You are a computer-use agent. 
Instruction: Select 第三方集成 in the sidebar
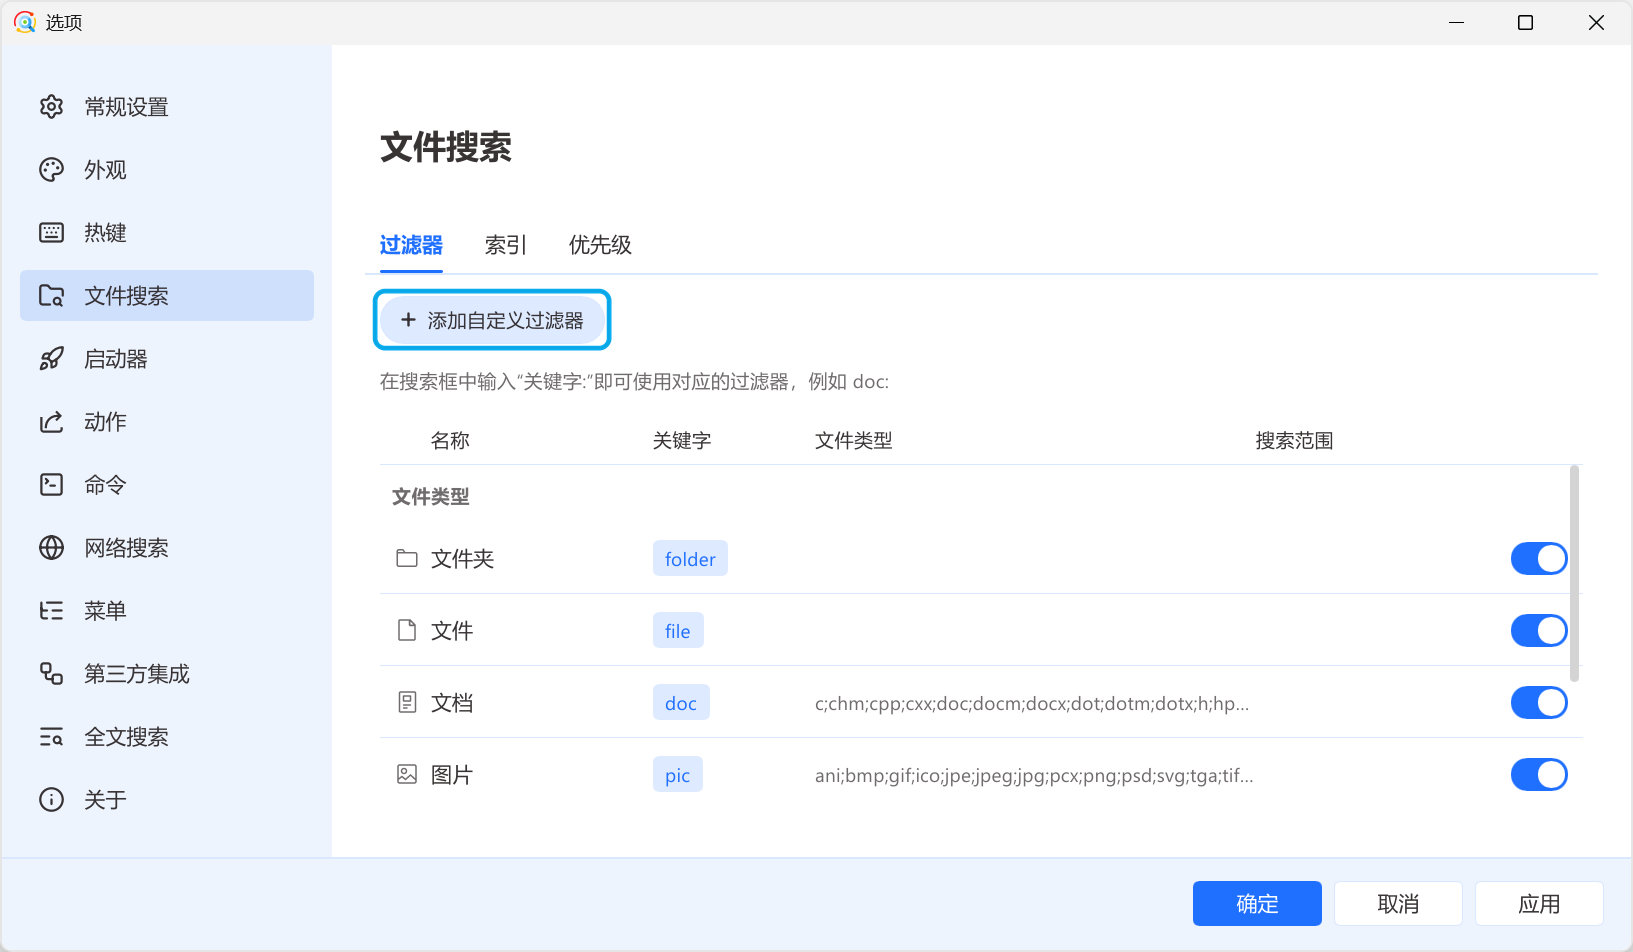click(x=167, y=674)
